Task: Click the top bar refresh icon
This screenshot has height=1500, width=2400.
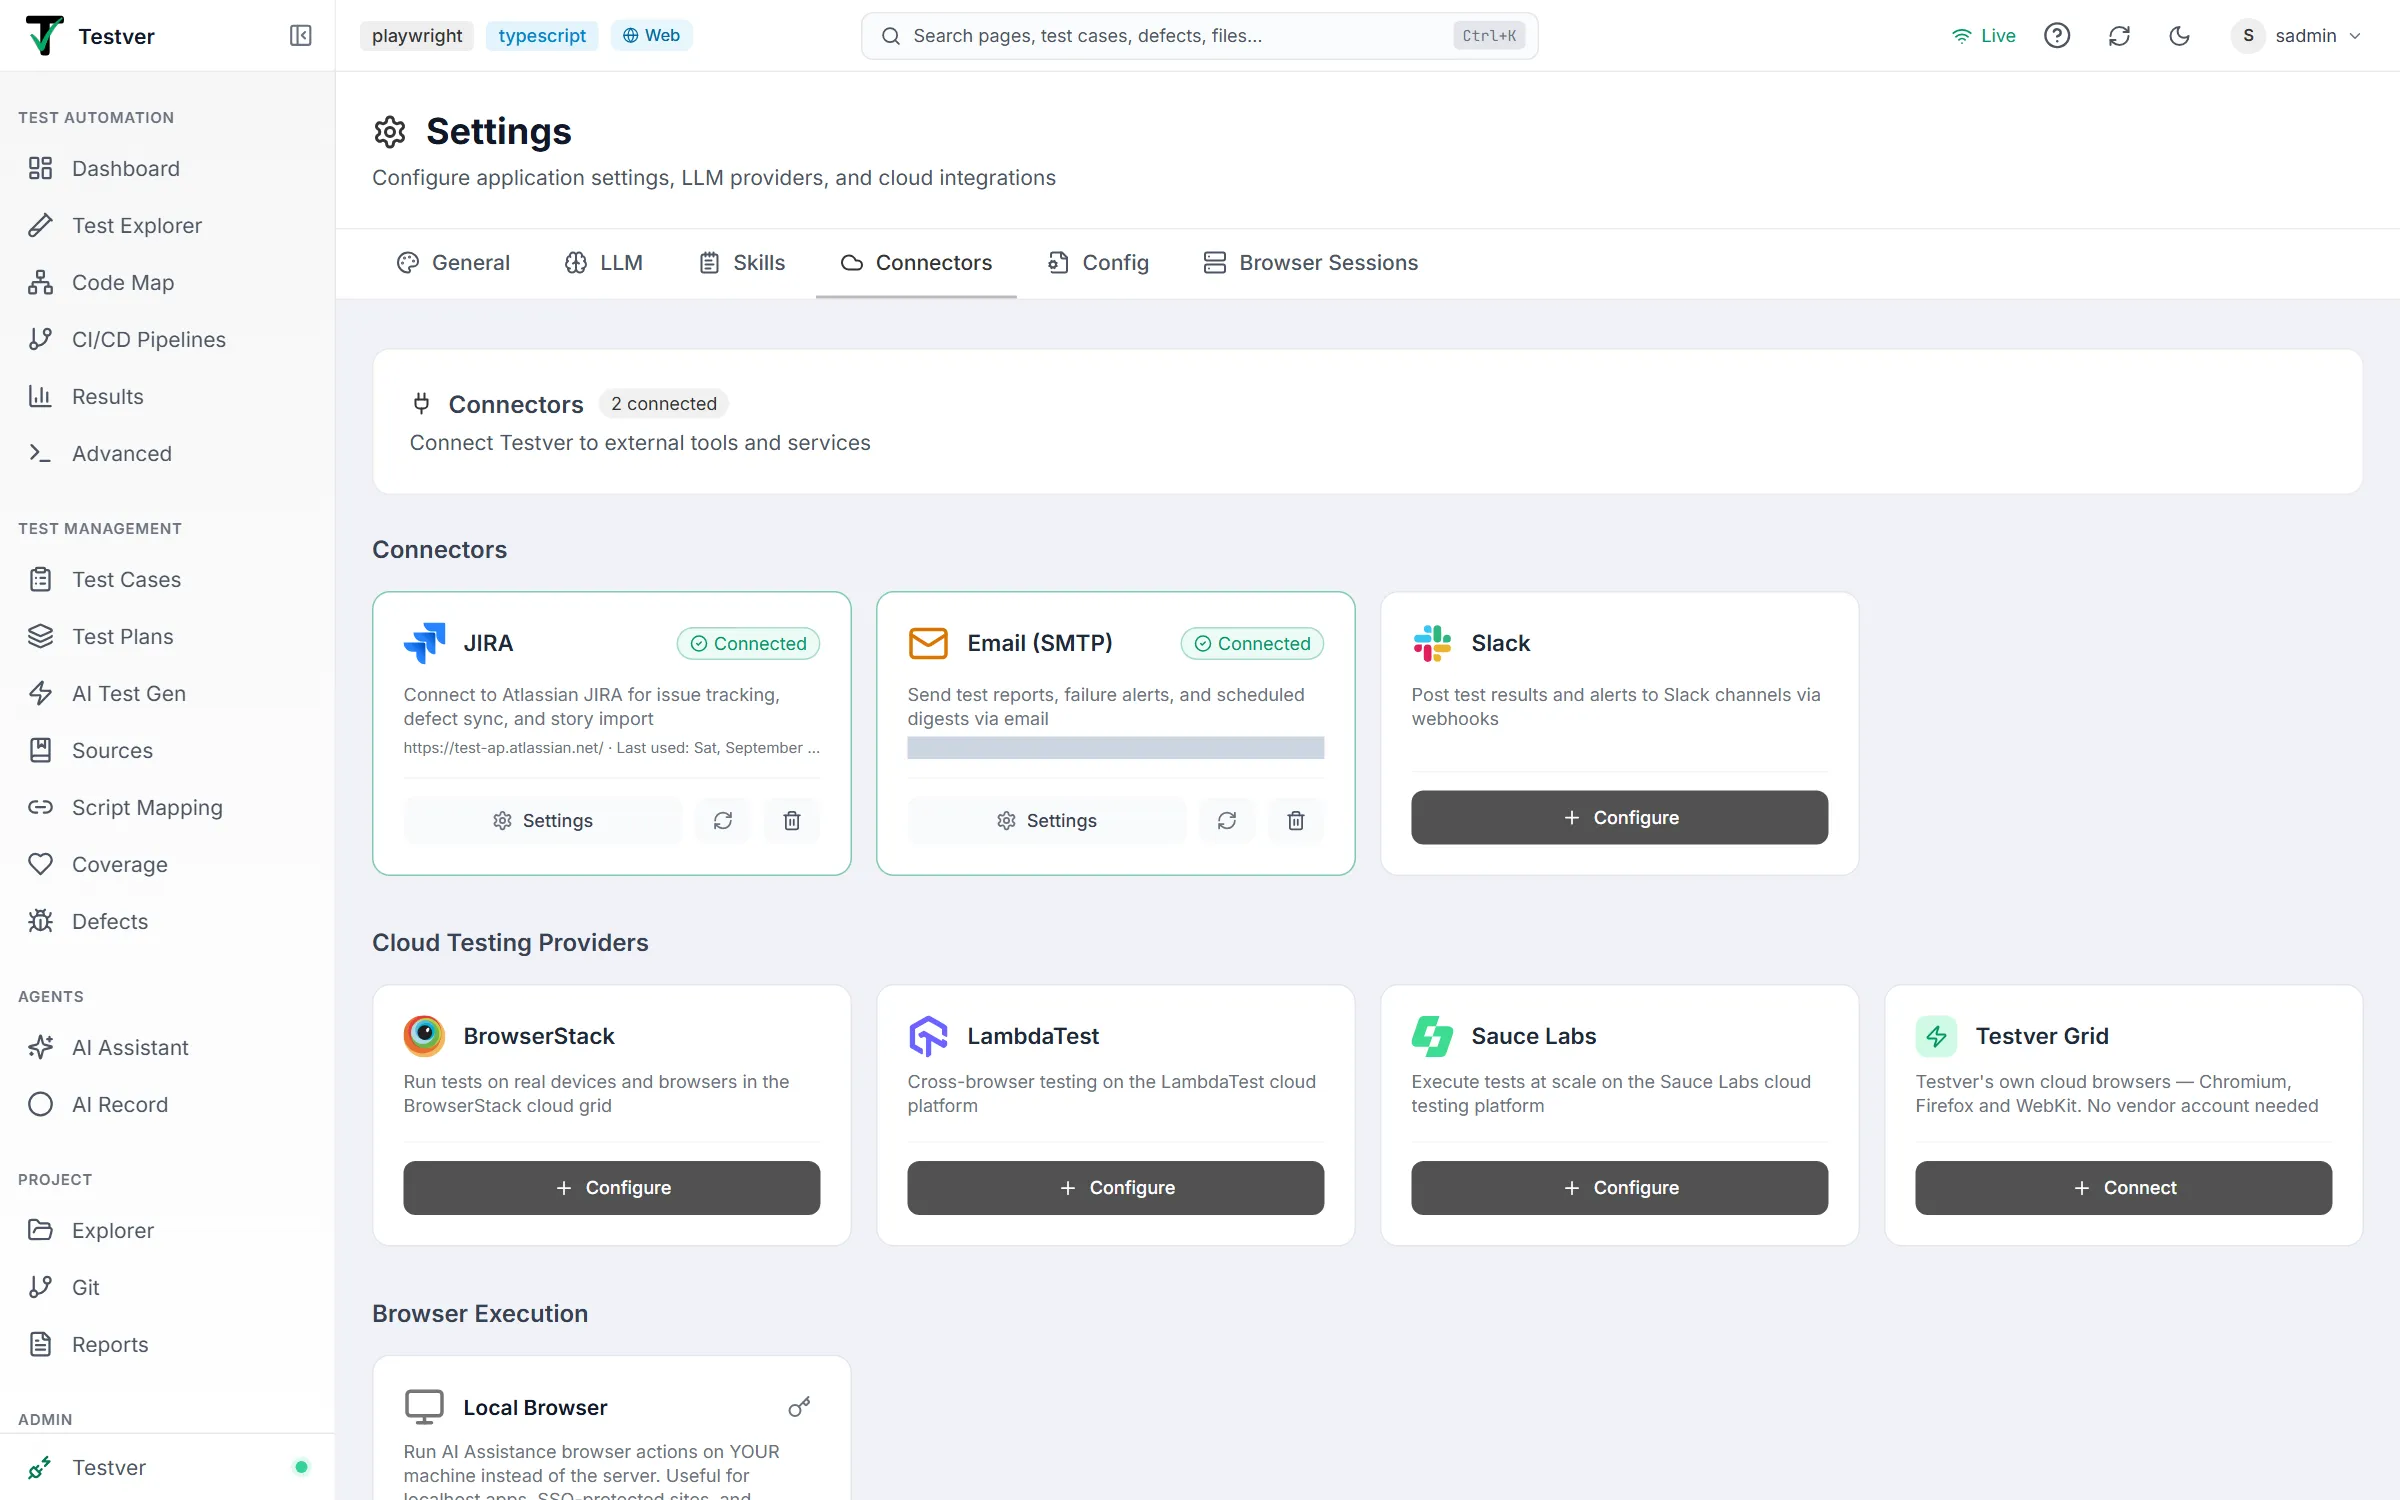Action: click(2119, 36)
